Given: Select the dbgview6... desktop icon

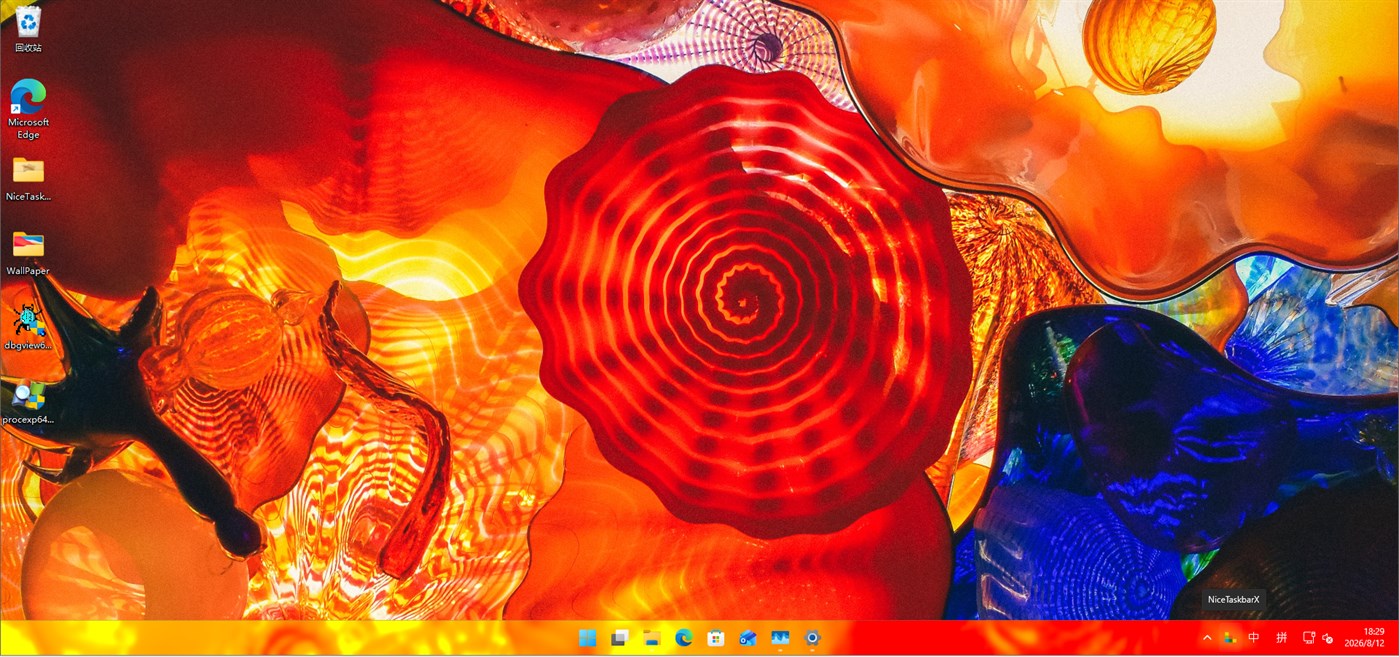Looking at the screenshot, I should [28, 326].
